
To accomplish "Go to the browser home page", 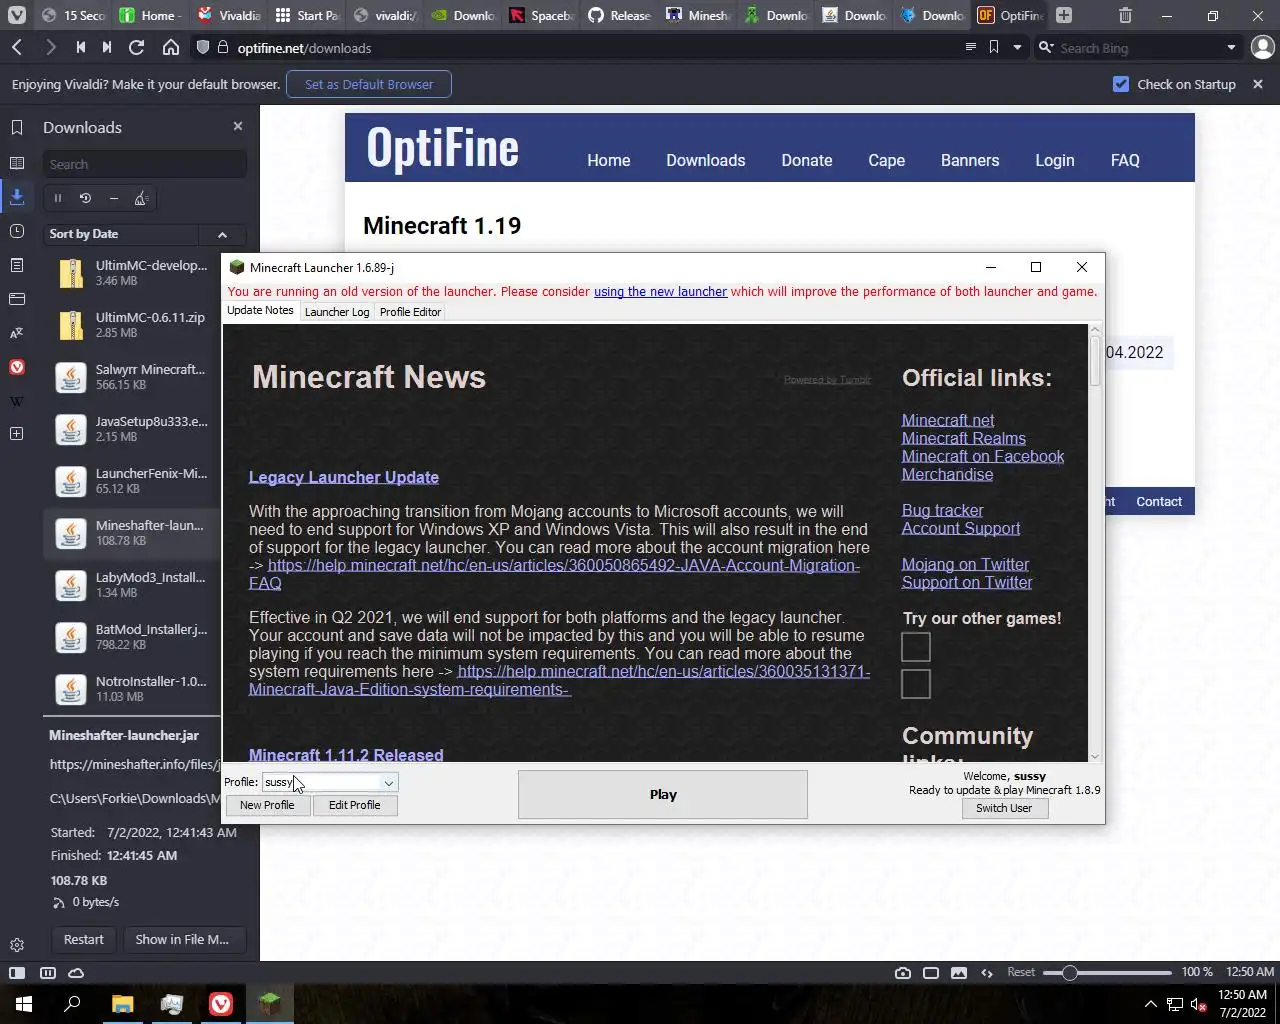I will click(x=171, y=47).
